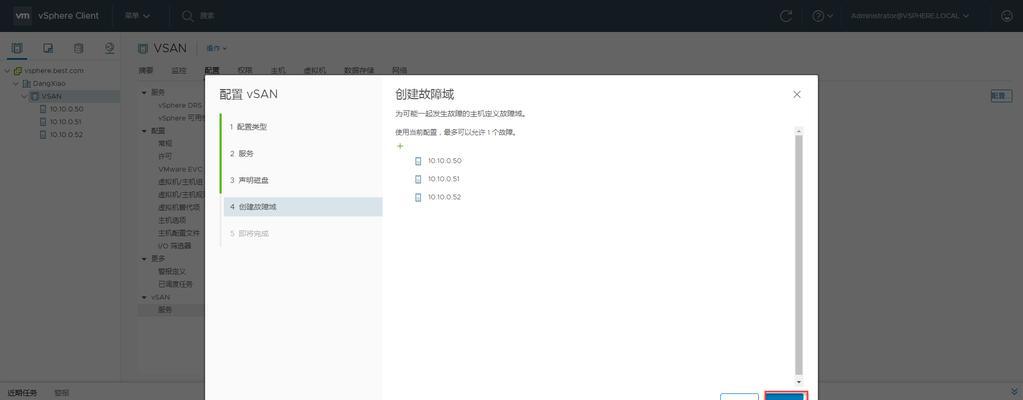1023x400 pixels.
Task: Open I/O 筛选器 in settings list
Action: coord(174,246)
